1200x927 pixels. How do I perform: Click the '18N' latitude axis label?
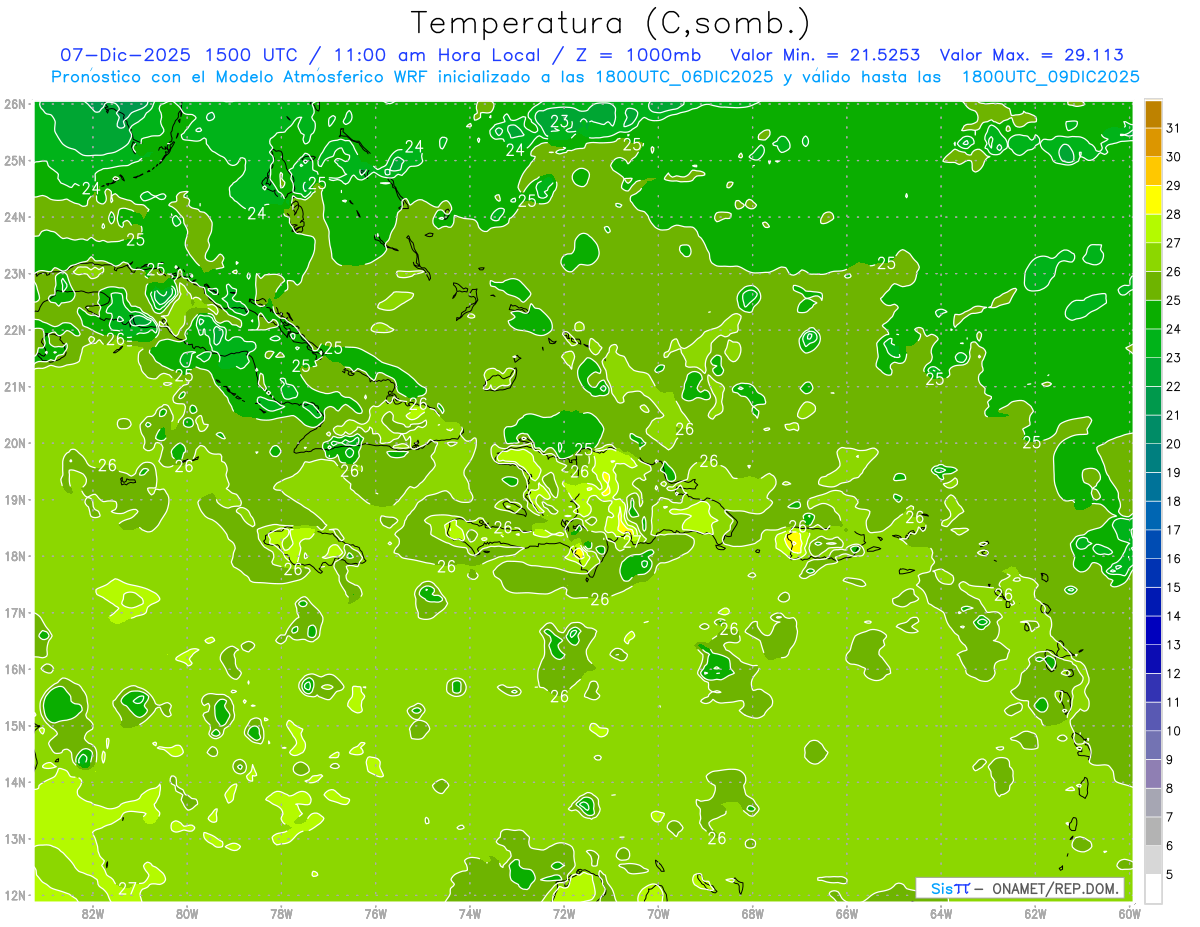pyautogui.click(x=14, y=556)
